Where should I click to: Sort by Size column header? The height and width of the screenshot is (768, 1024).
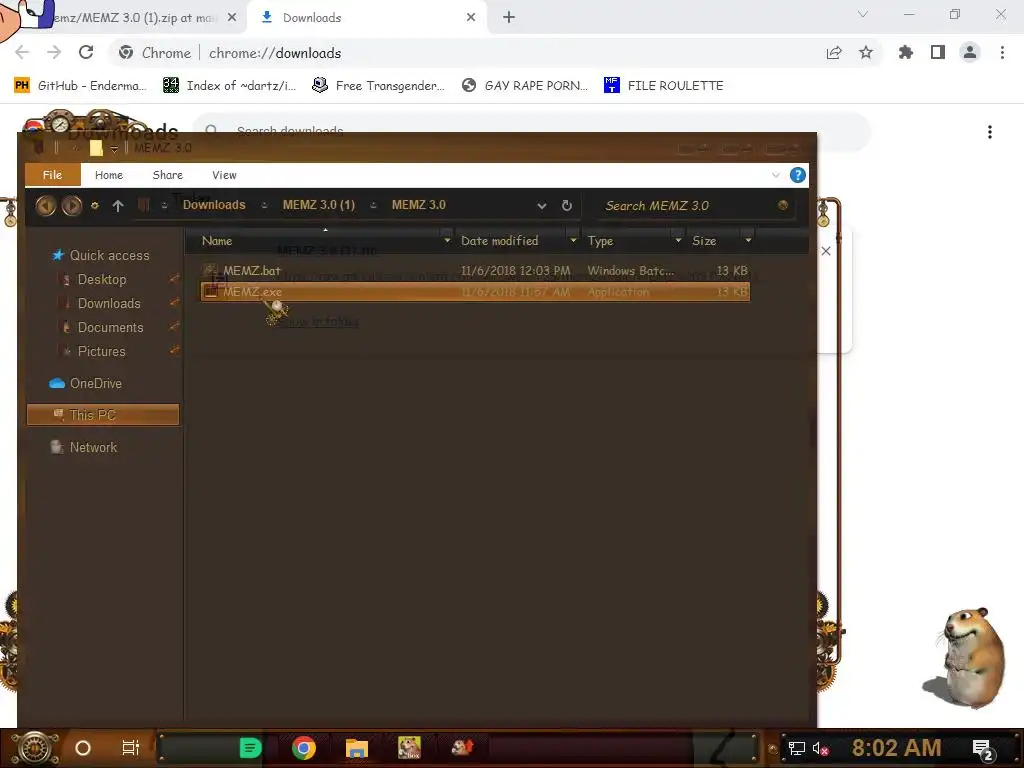click(x=704, y=241)
